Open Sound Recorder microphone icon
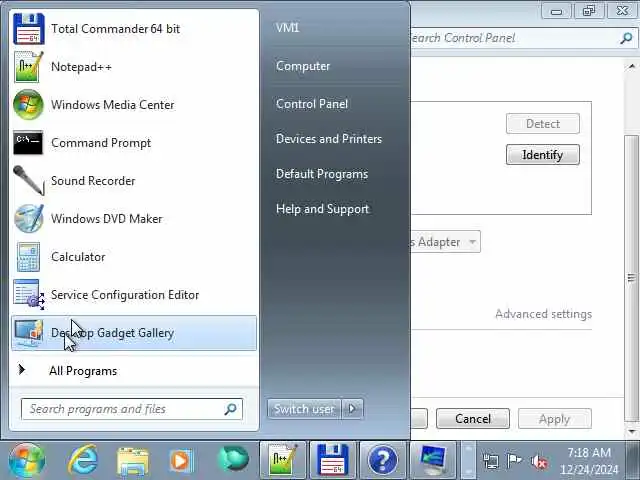 [28, 180]
